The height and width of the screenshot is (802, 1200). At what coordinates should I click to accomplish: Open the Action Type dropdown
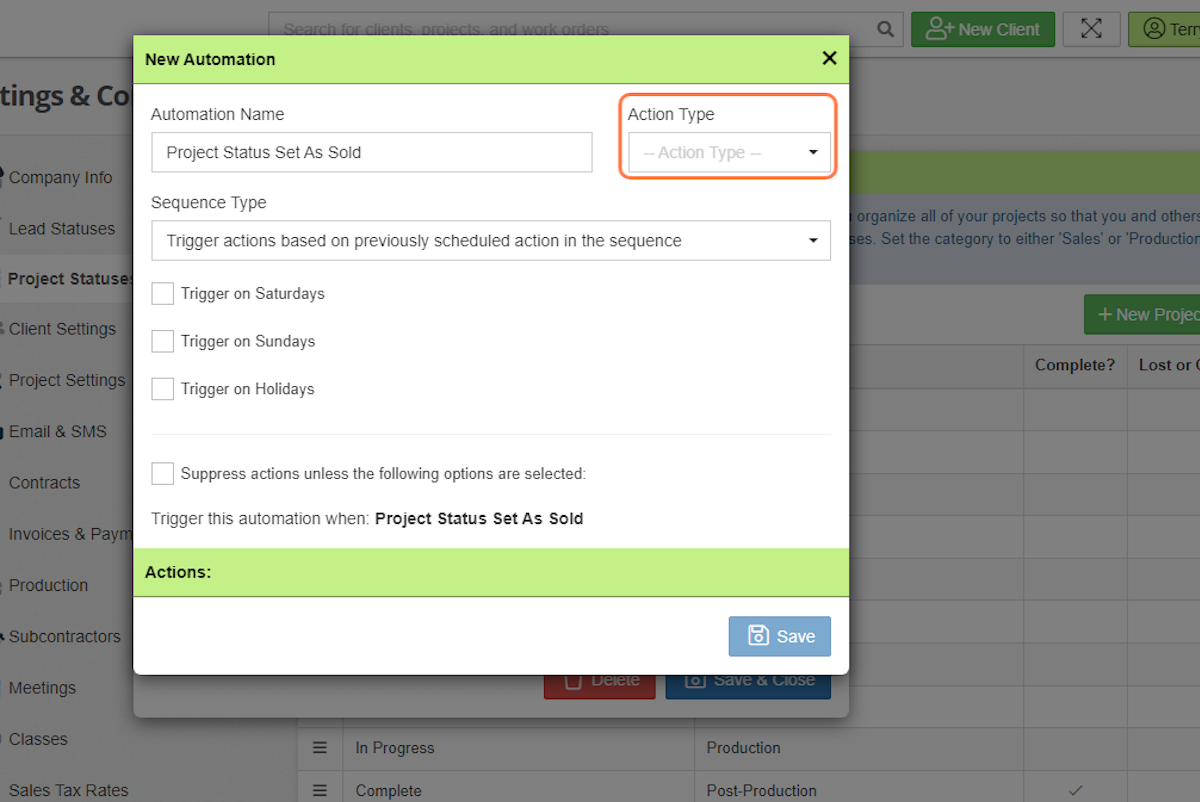(727, 154)
